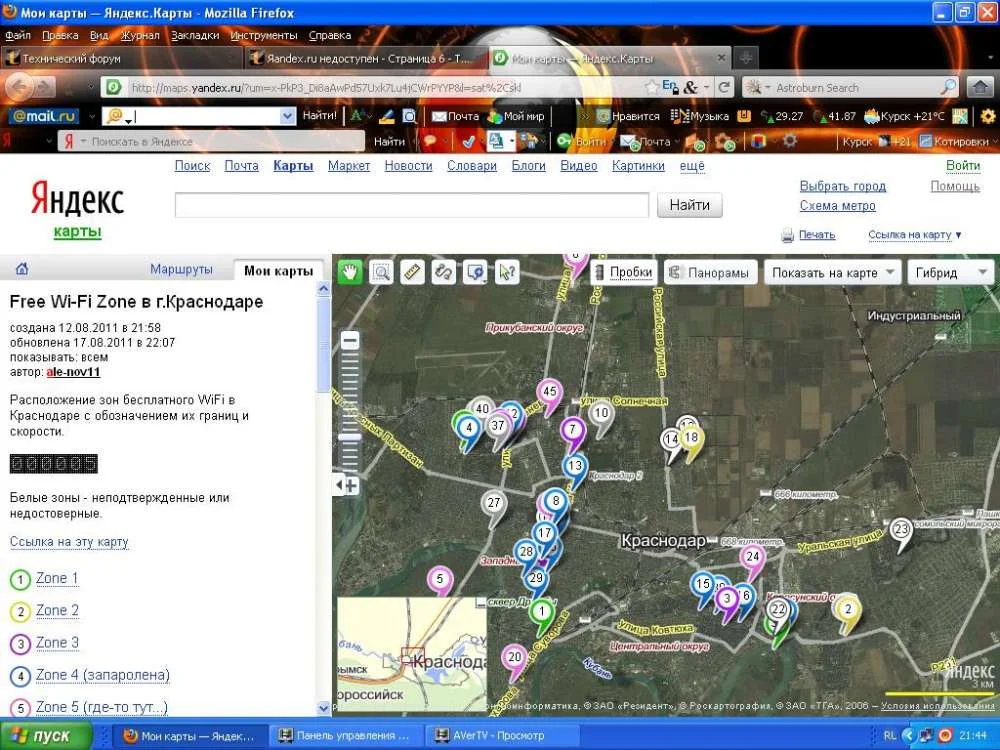Switch to the Маршруты tab
The height and width of the screenshot is (750, 1000).
pyautogui.click(x=181, y=269)
